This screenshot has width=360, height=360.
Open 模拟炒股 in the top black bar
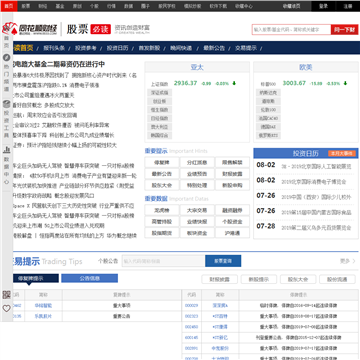click(193, 6)
